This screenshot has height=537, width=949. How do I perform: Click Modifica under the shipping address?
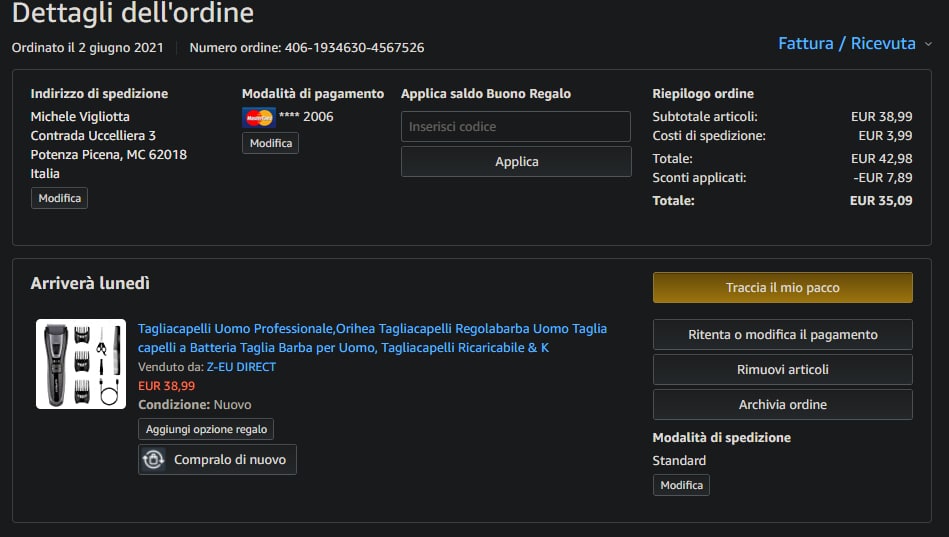click(x=59, y=198)
